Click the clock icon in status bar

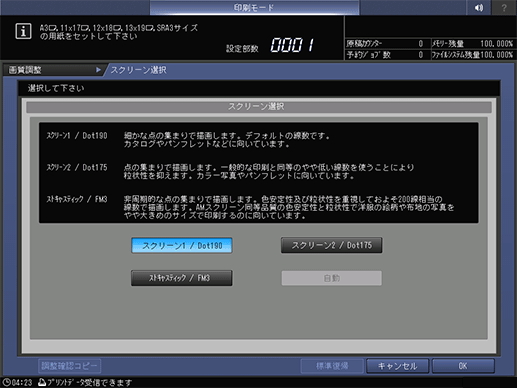[x=6, y=382]
